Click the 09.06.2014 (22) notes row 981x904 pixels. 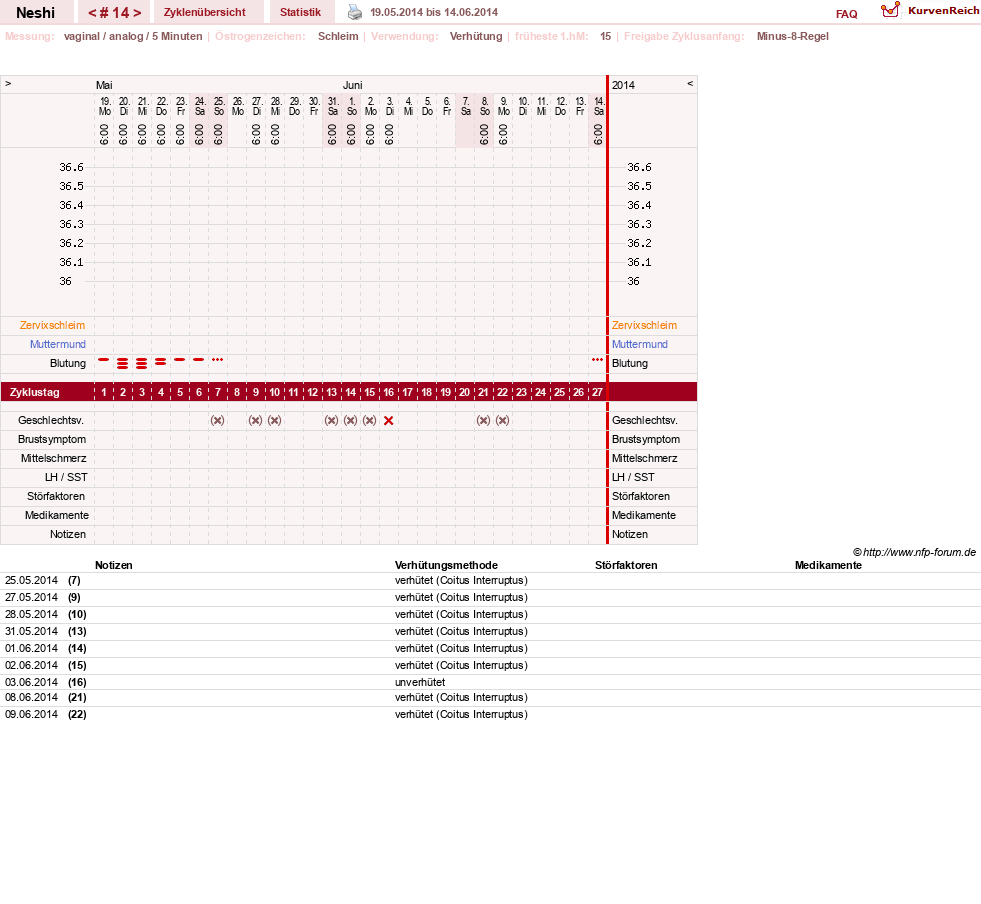point(490,714)
